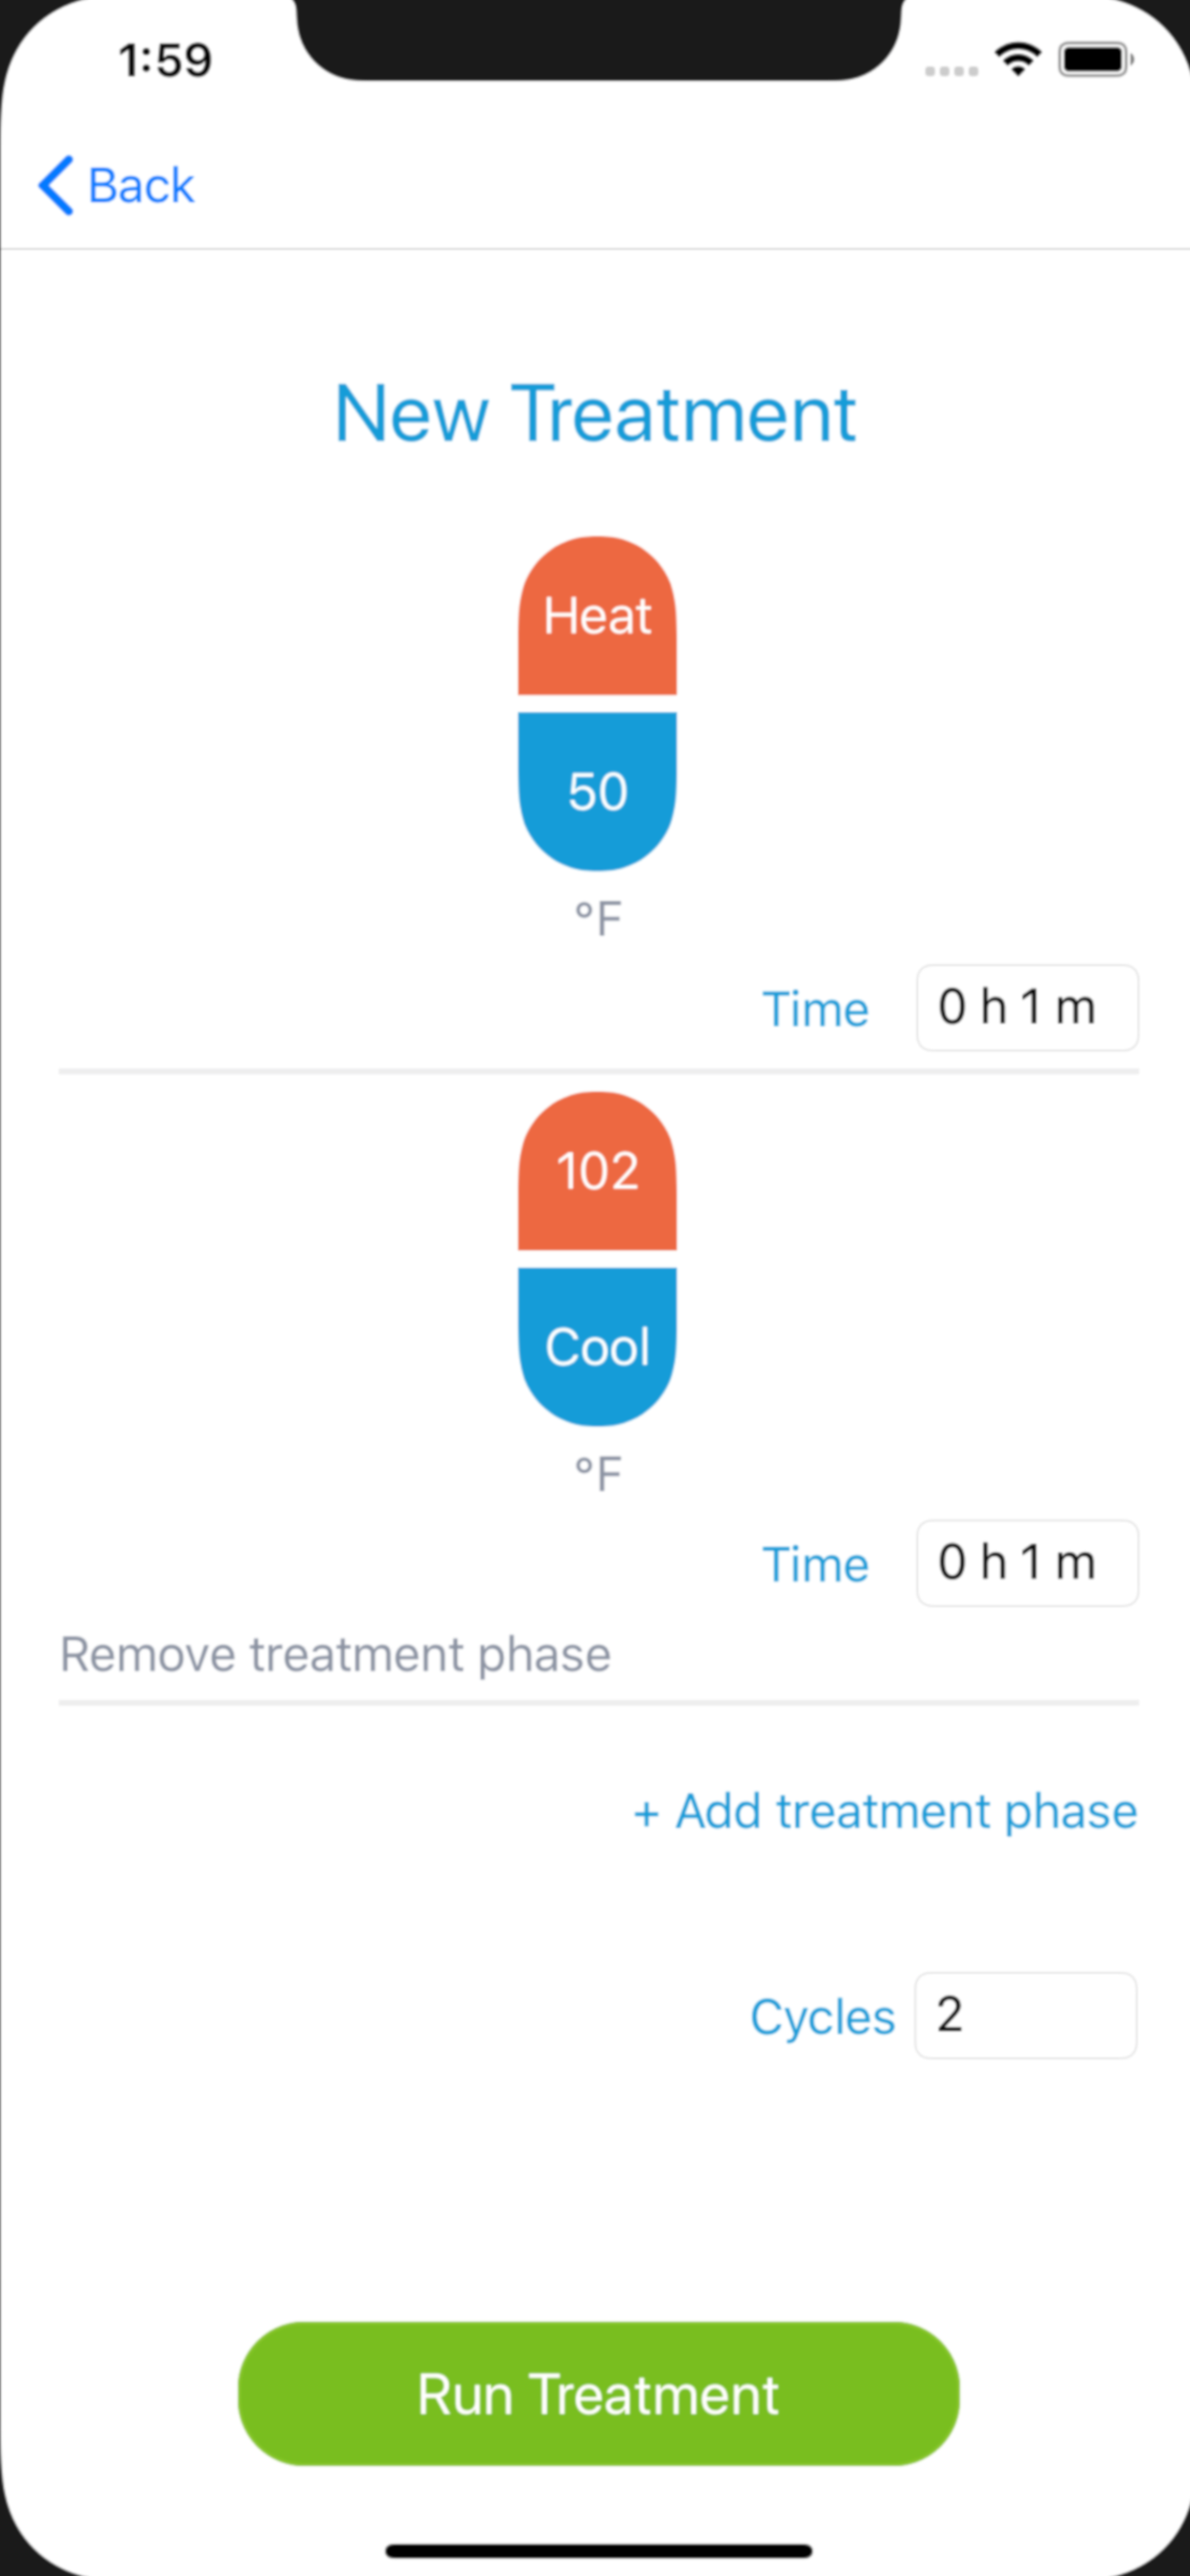This screenshot has height=2576, width=1190.
Task: Tap the Wi-Fi status icon
Action: (1018, 60)
